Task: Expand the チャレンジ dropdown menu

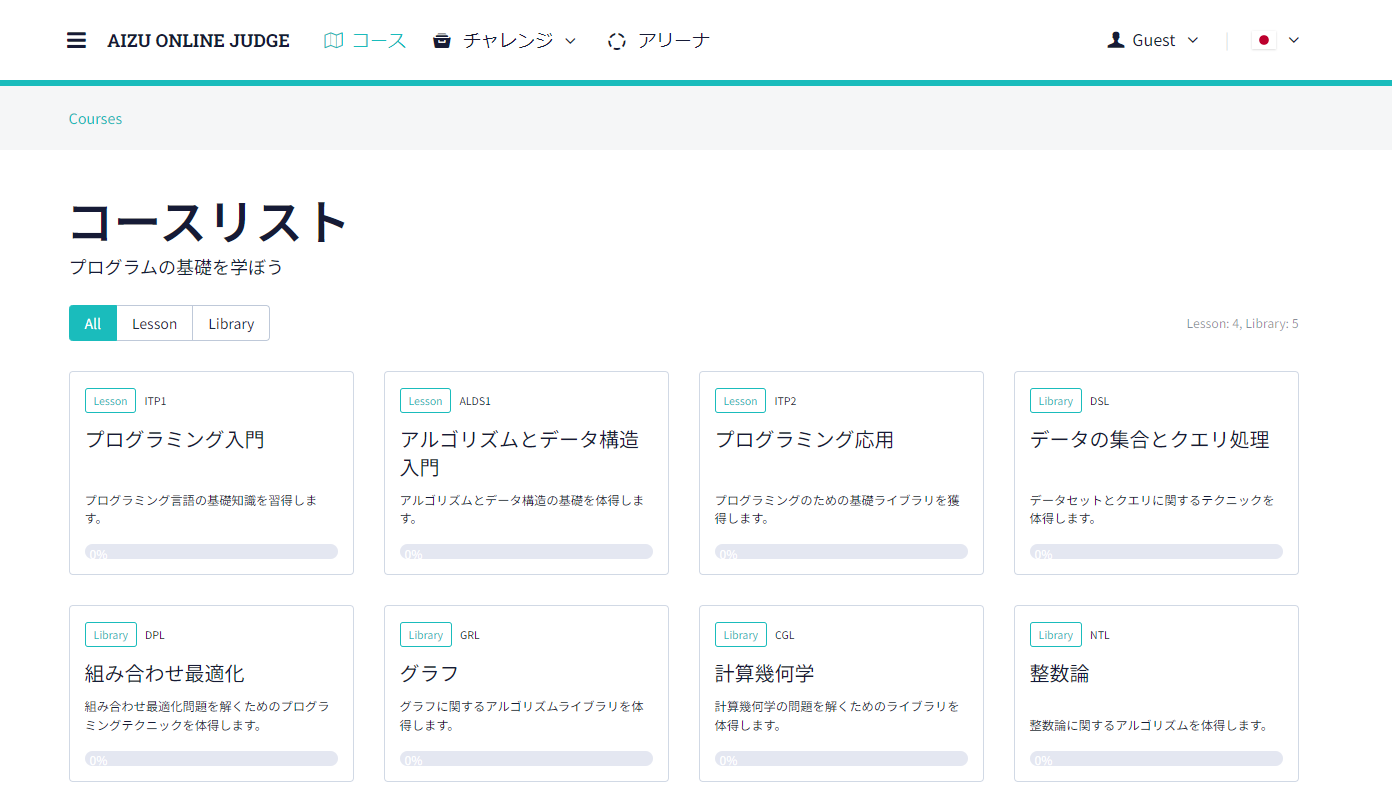Action: [x=571, y=41]
